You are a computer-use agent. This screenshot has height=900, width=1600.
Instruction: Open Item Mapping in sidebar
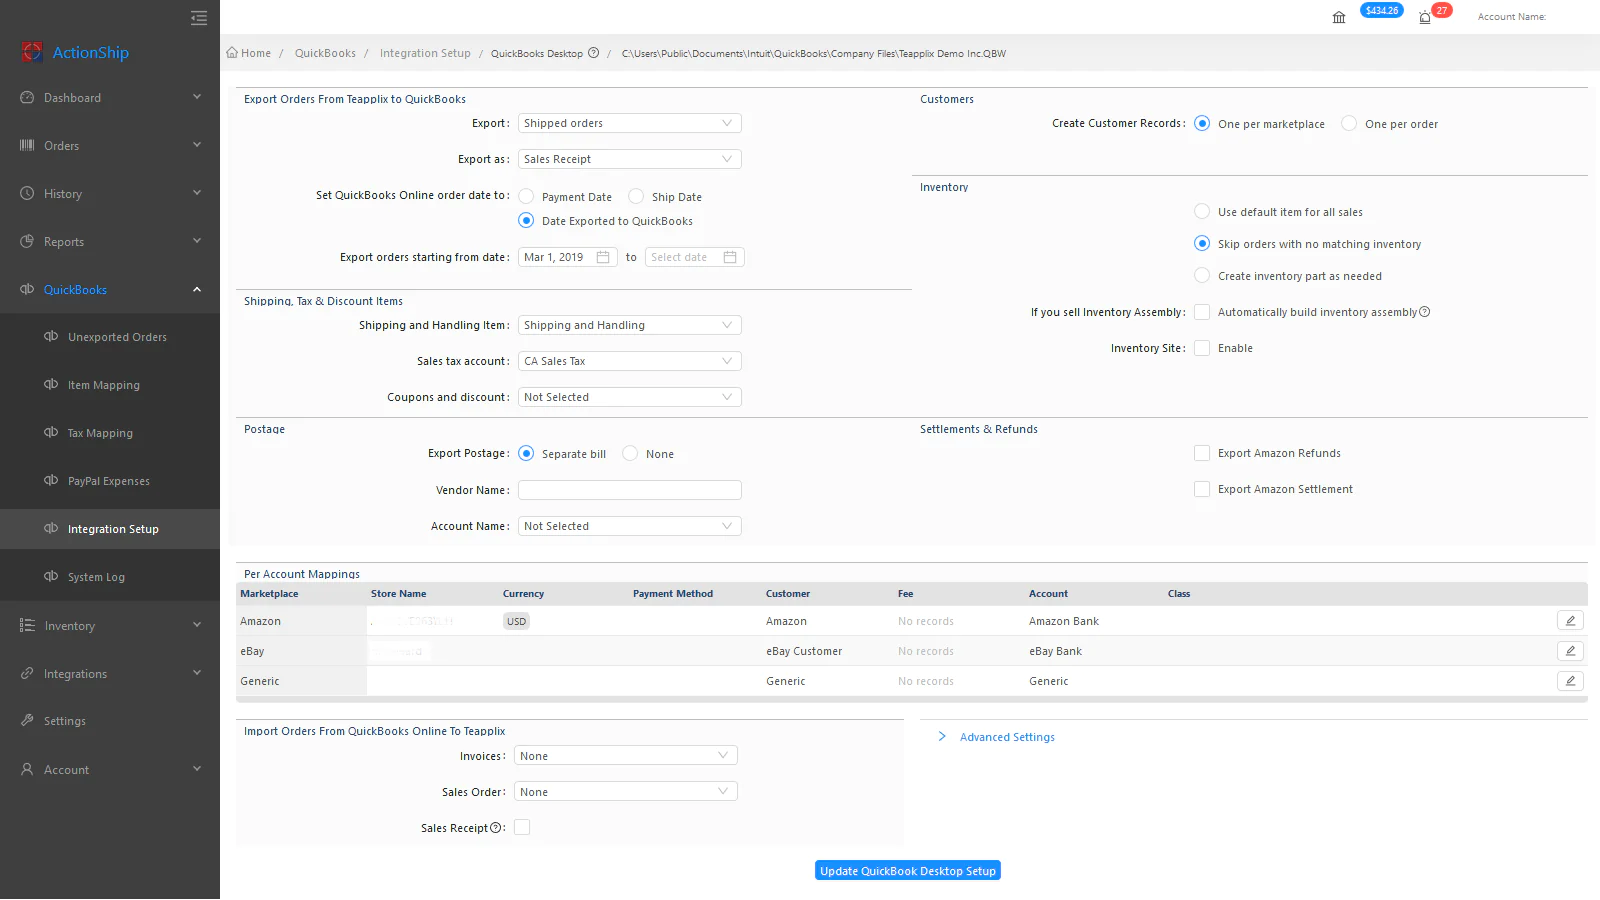point(104,385)
